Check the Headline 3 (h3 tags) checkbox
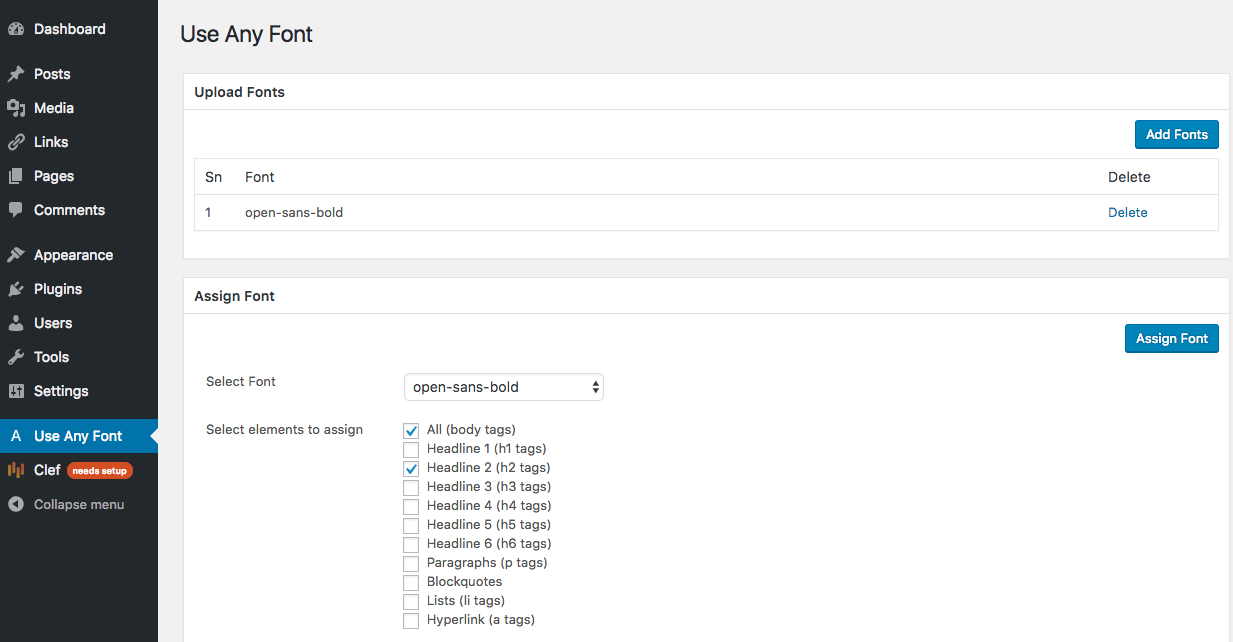 [411, 487]
